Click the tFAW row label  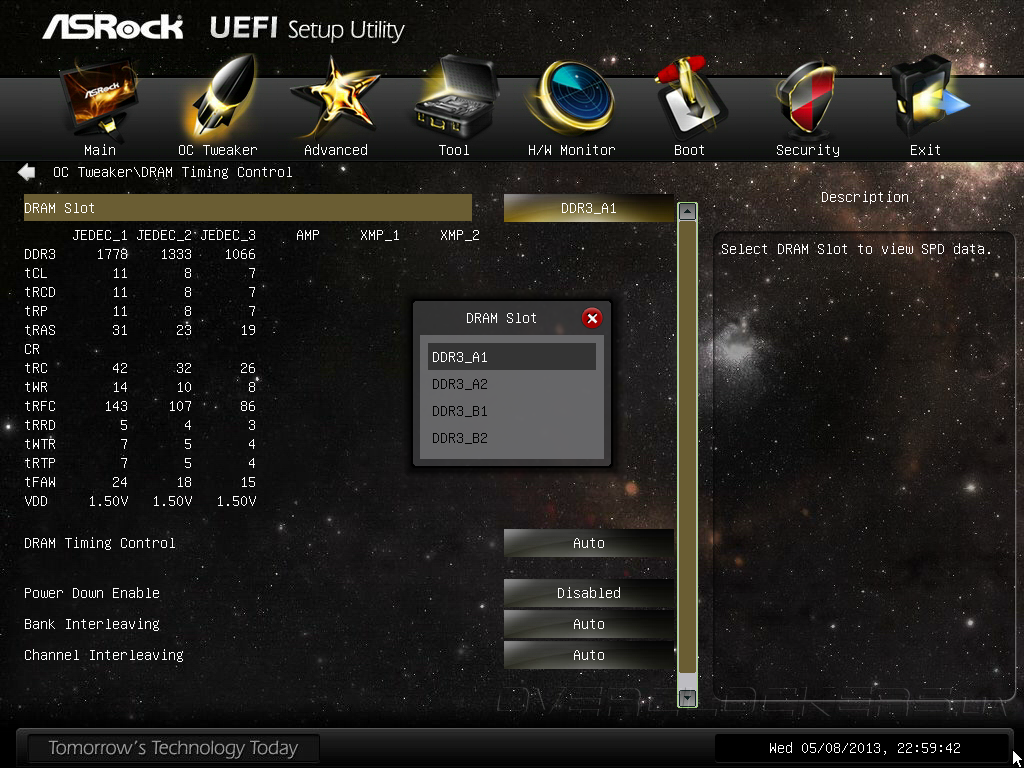pyautogui.click(x=40, y=482)
